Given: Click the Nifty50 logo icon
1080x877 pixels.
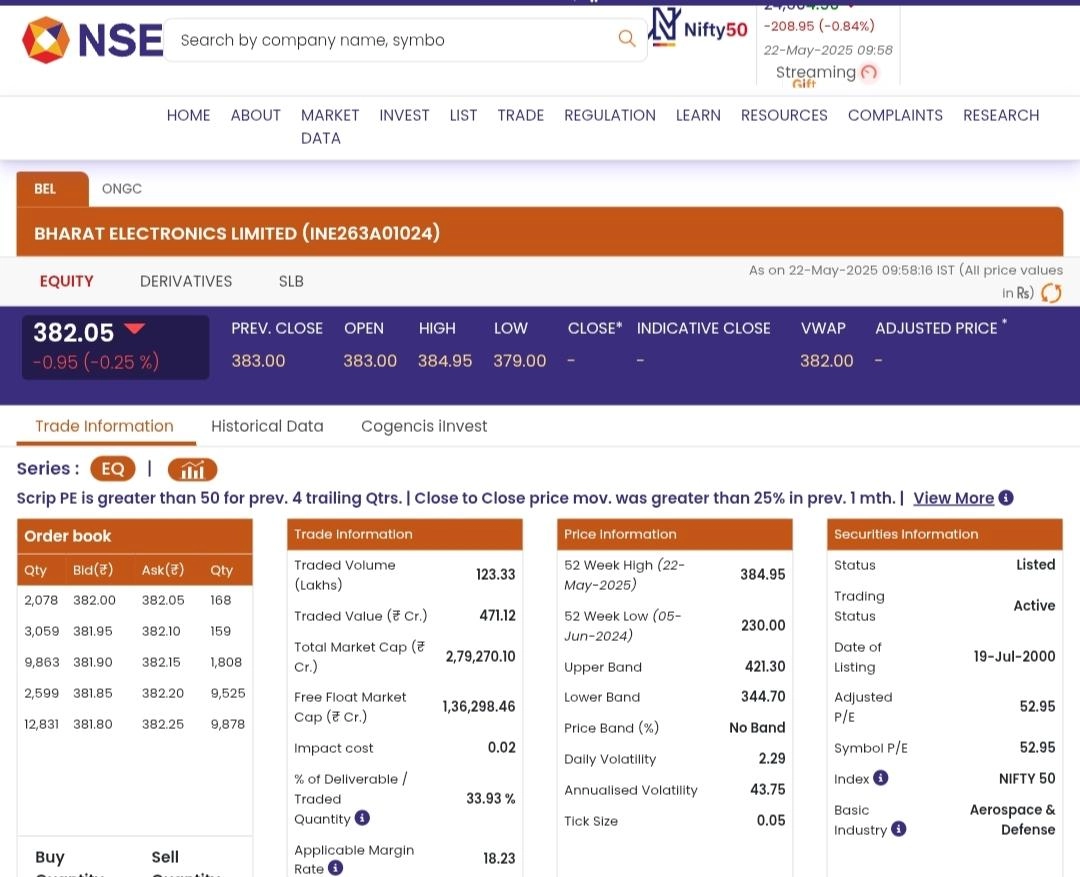Looking at the screenshot, I should click(x=665, y=27).
